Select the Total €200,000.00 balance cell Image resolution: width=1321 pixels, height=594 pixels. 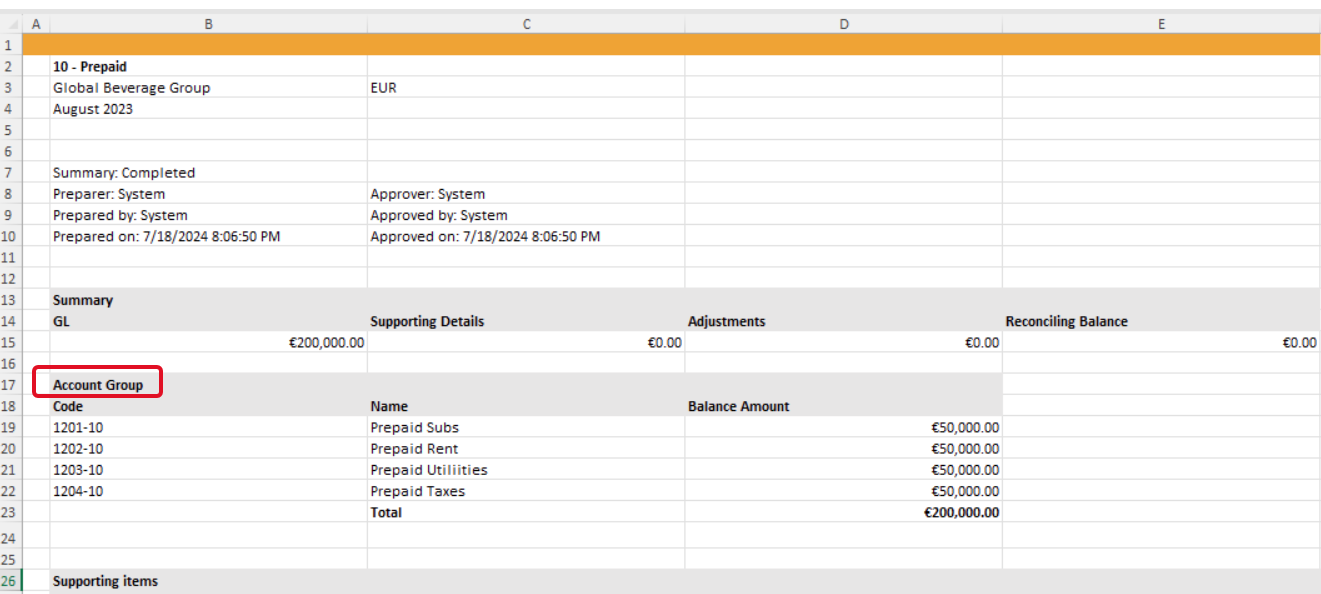(843, 512)
